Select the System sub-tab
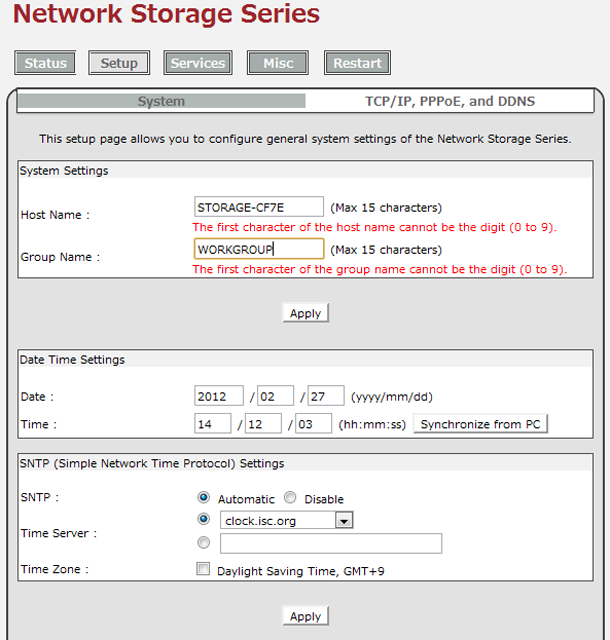The width and height of the screenshot is (610, 640). point(161,101)
